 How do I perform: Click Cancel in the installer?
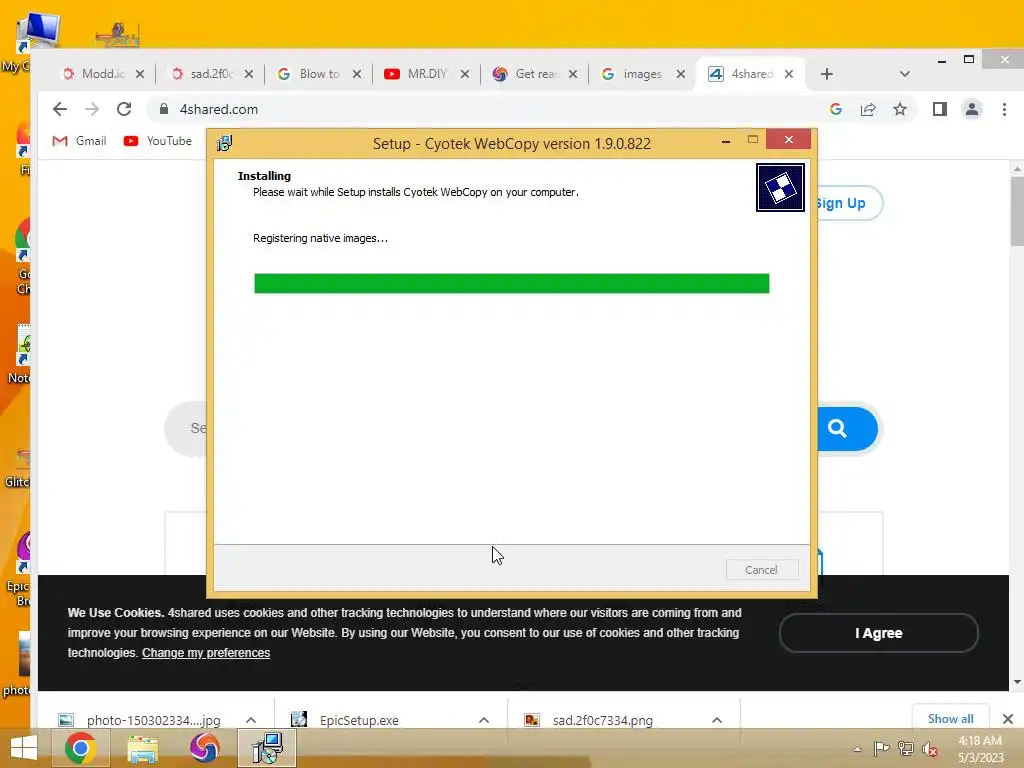(761, 569)
